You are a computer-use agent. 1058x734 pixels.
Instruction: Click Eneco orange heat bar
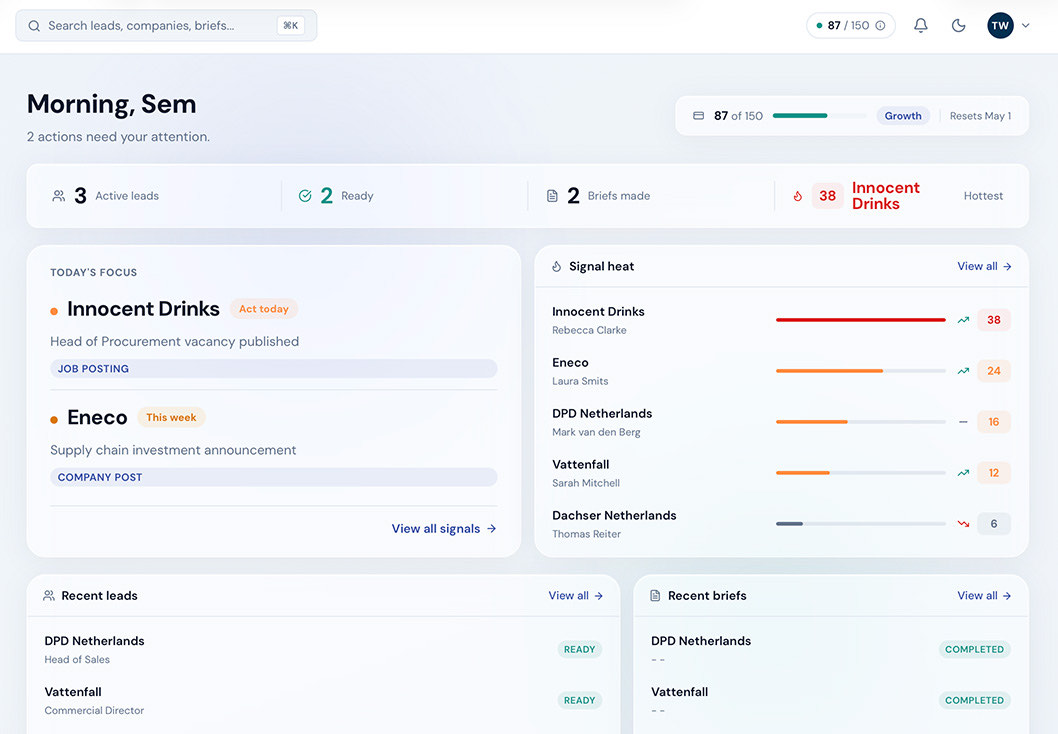860,371
